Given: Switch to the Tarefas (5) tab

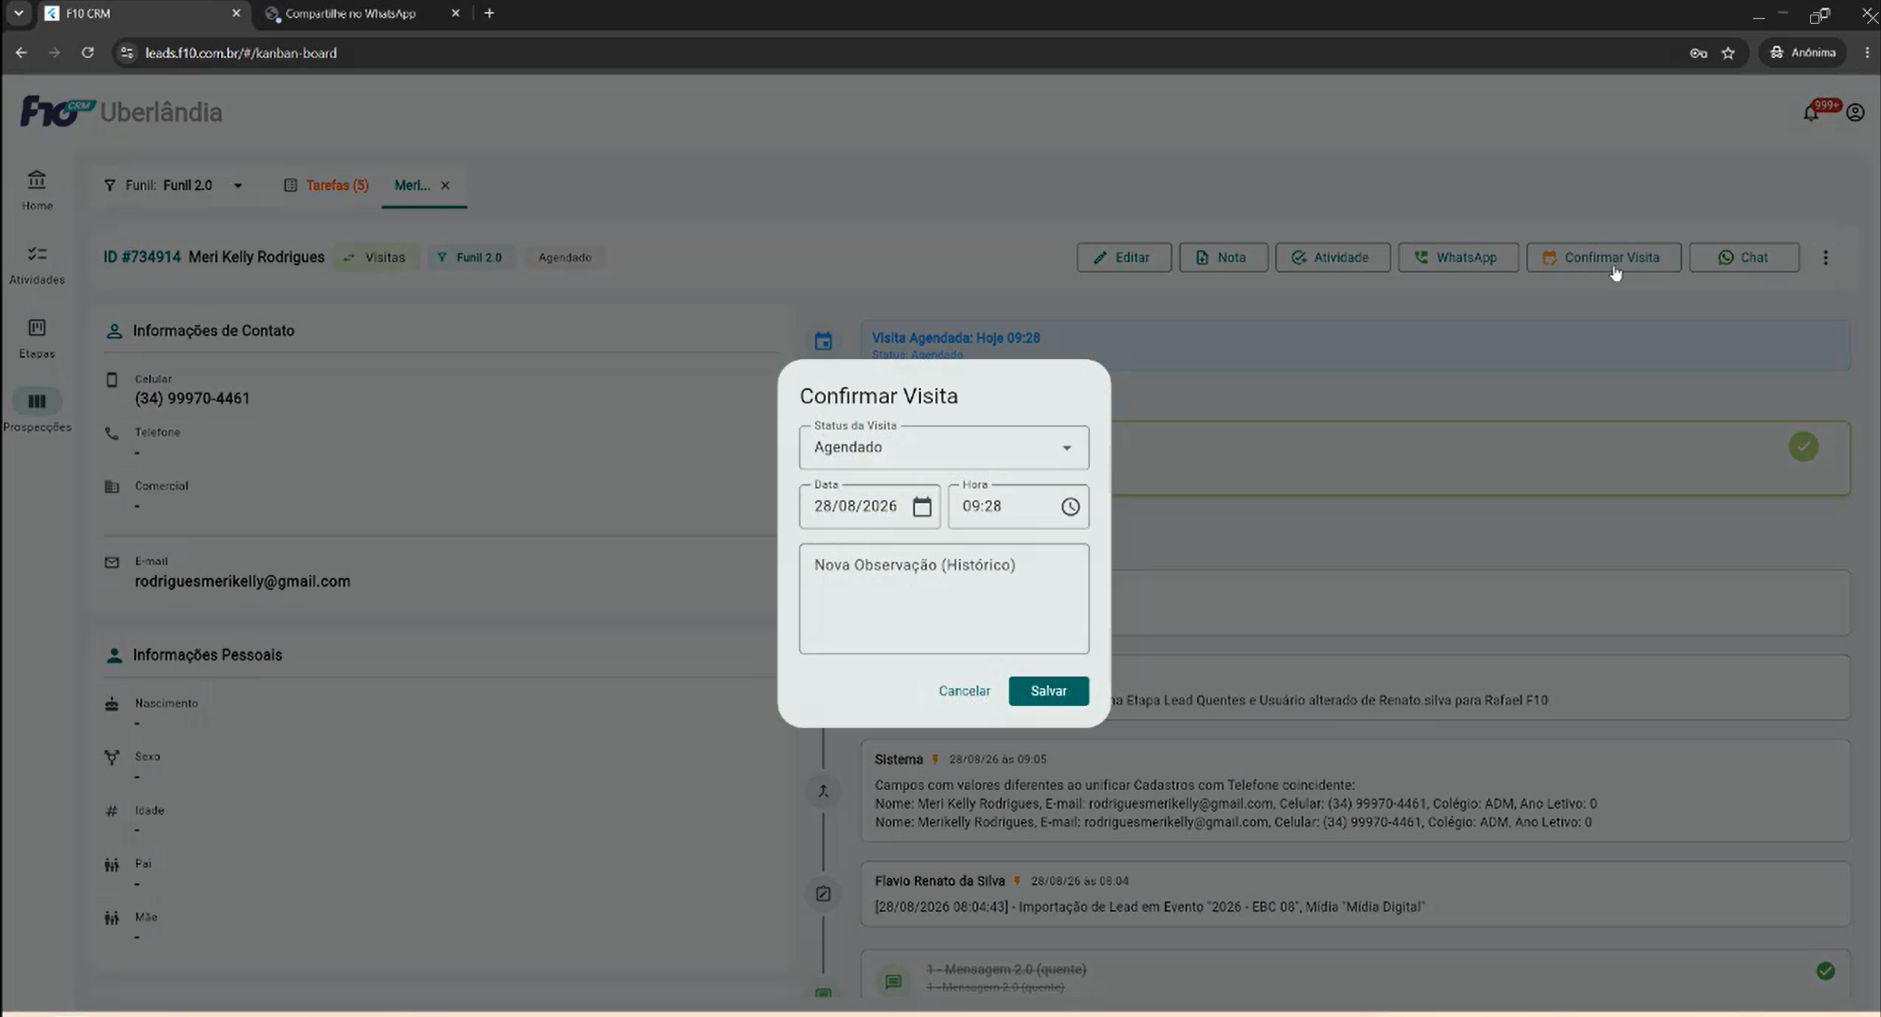Looking at the screenshot, I should pyautogui.click(x=327, y=185).
